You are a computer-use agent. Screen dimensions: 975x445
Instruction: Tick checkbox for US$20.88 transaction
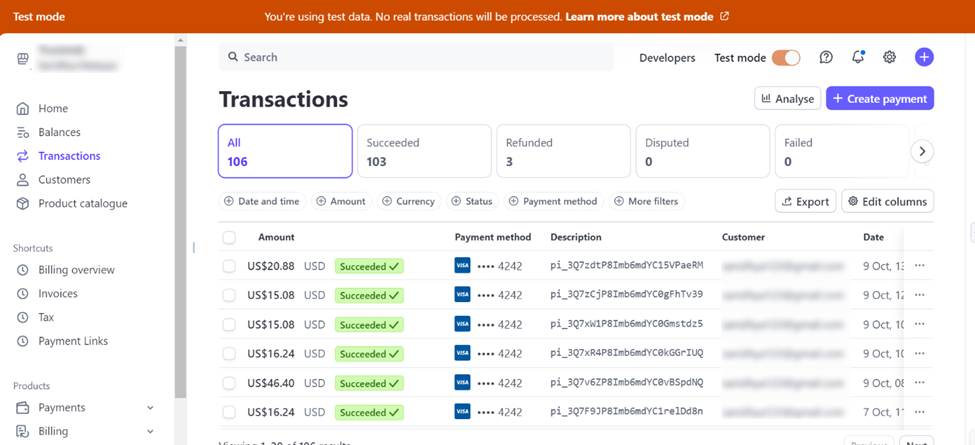click(x=229, y=266)
